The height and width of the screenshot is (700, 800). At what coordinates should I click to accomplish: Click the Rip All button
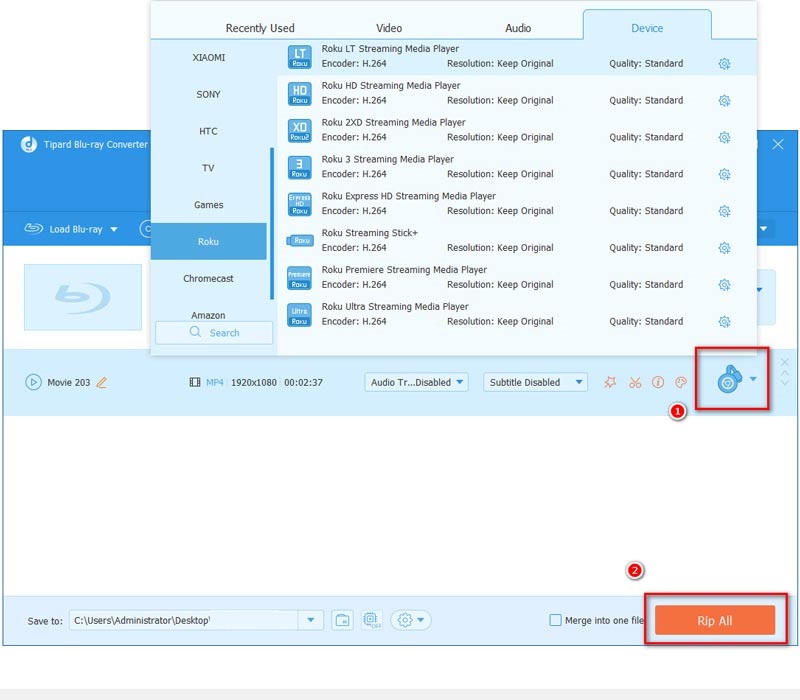tap(715, 620)
